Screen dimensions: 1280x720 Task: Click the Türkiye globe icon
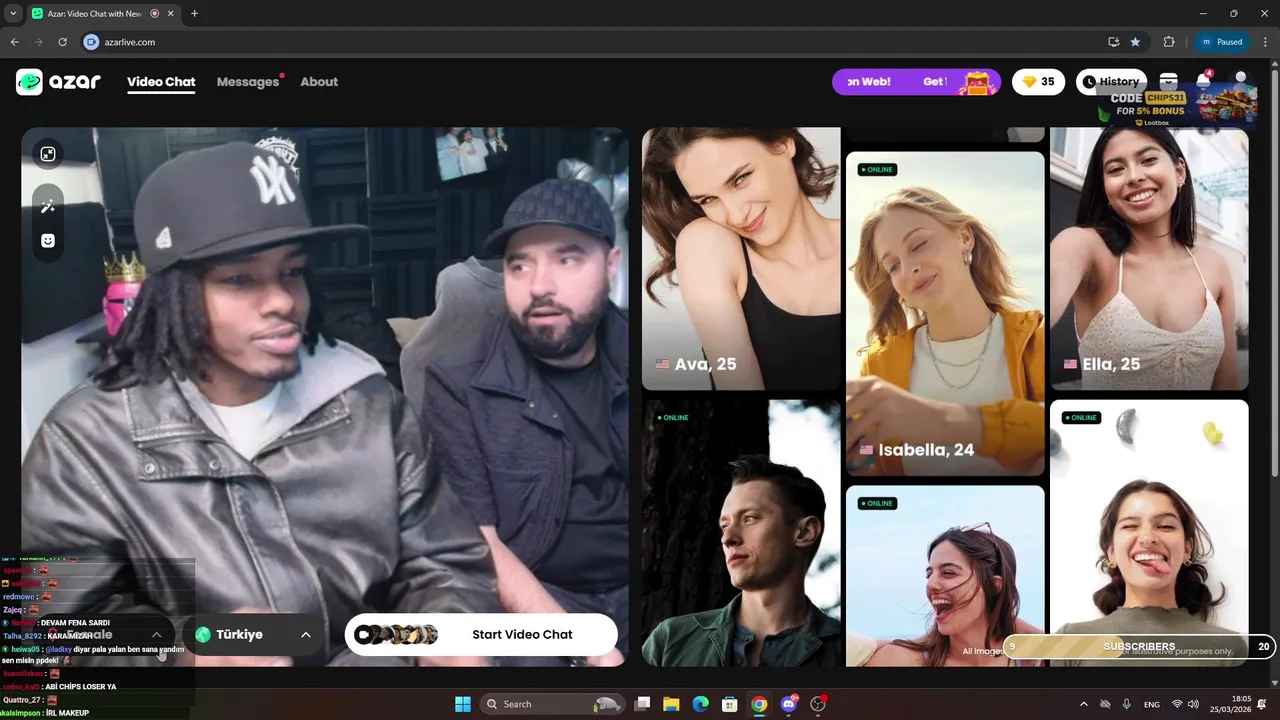(203, 635)
